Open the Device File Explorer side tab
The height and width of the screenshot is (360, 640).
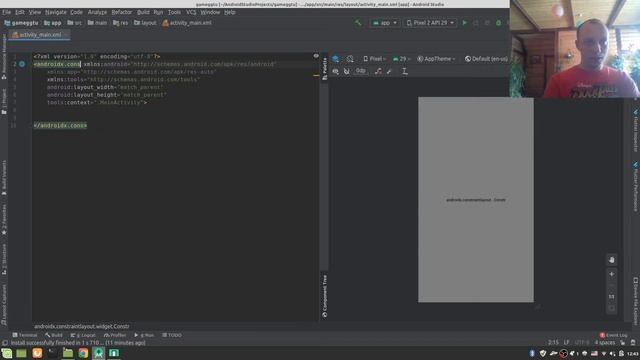636,301
